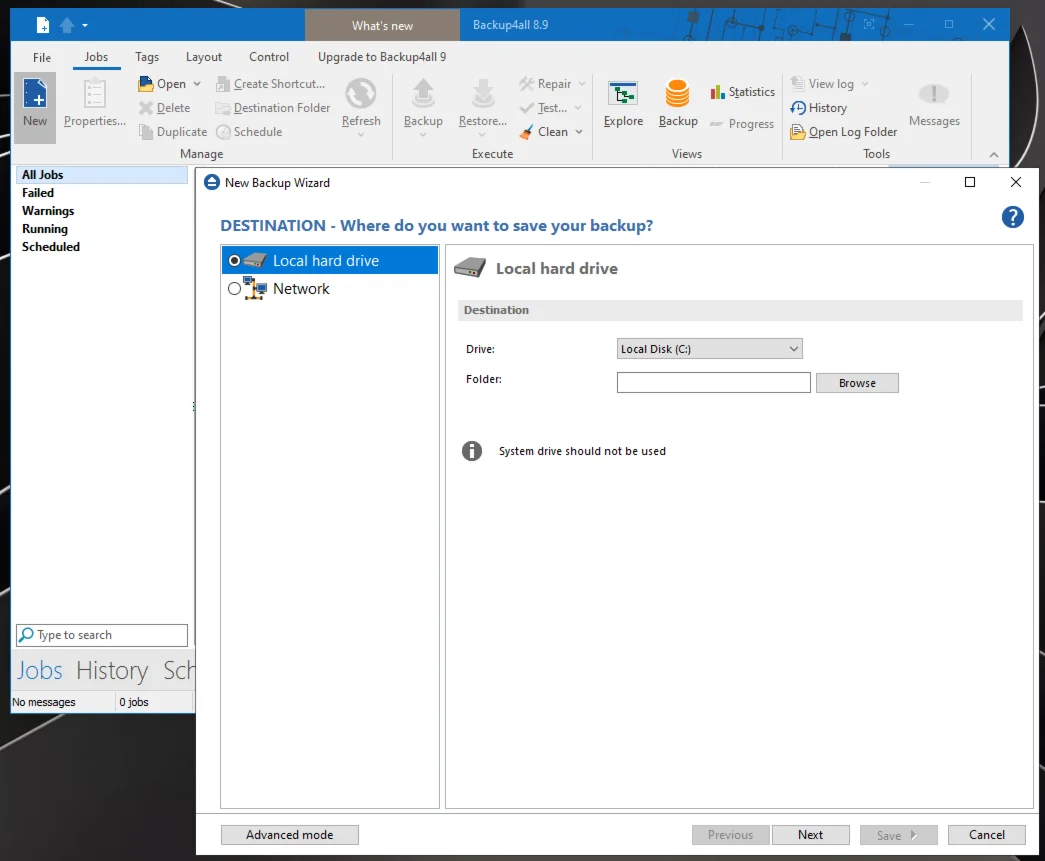Click the blue help question mark icon
The height and width of the screenshot is (861, 1045).
[x=1012, y=217]
